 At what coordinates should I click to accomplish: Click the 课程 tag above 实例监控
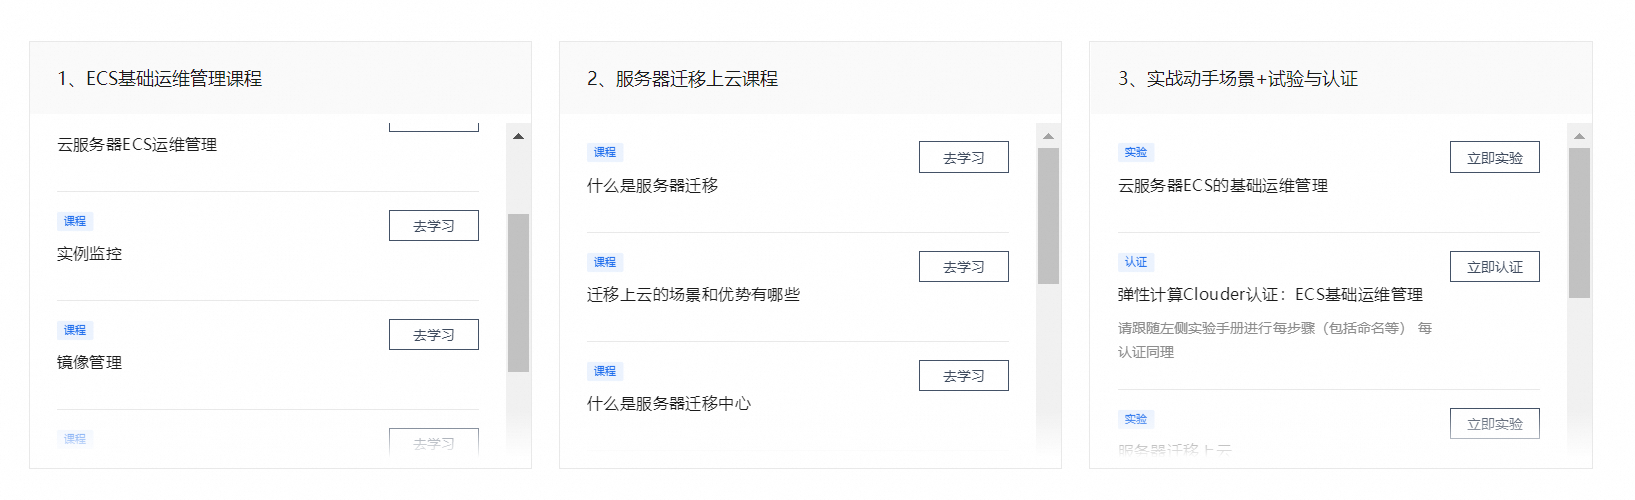pos(75,221)
